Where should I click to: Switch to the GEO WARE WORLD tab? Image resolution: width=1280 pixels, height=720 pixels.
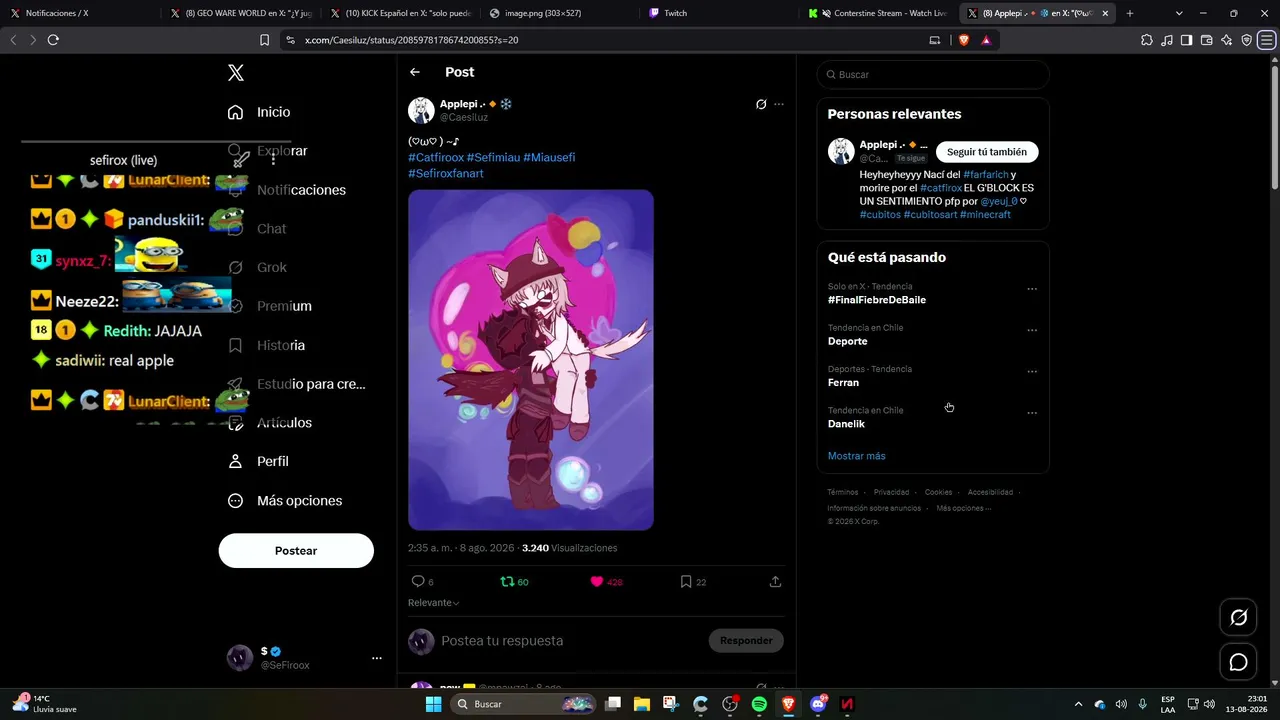pyautogui.click(x=240, y=13)
